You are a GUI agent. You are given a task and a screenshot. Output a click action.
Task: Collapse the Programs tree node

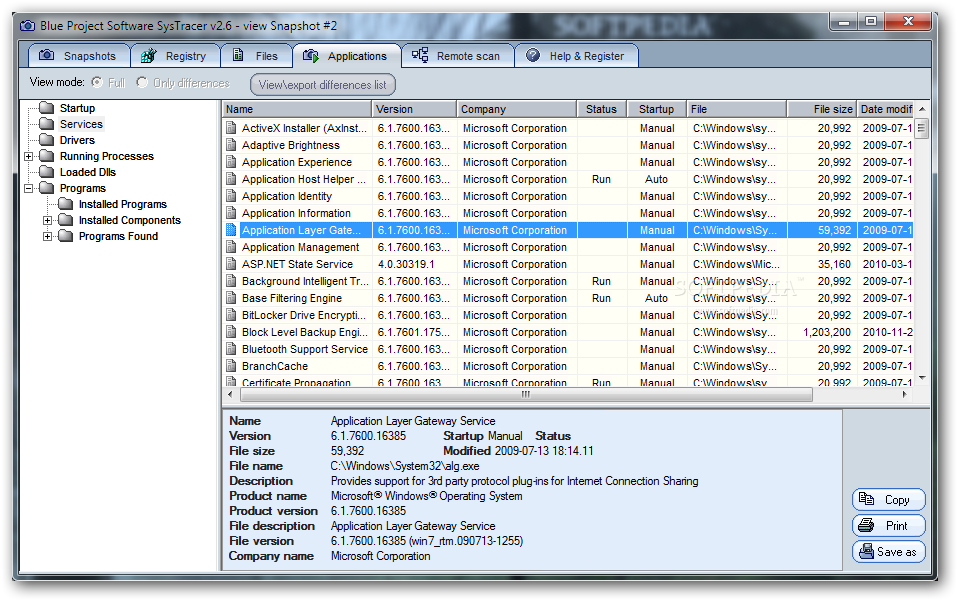coord(28,188)
